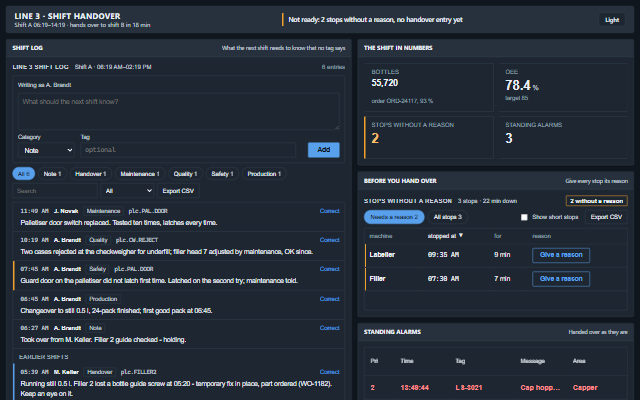Filter log by 'Quality 1' chip
Screen dimensions: 640x400
tap(185, 174)
